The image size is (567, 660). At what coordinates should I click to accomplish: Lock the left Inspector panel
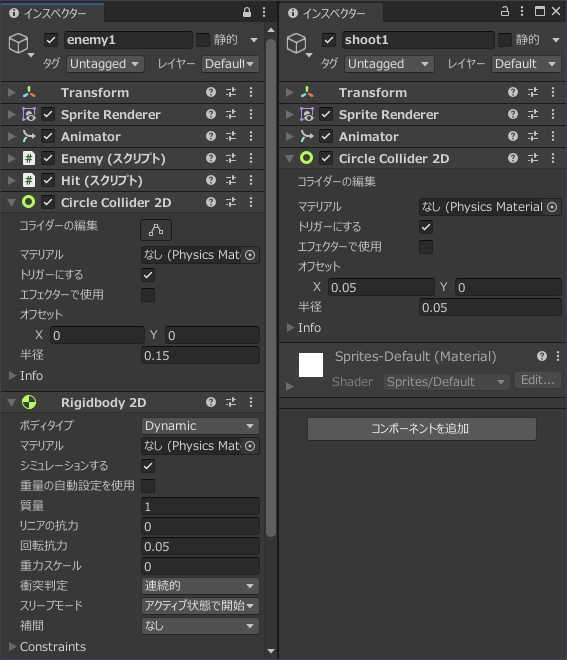click(247, 13)
